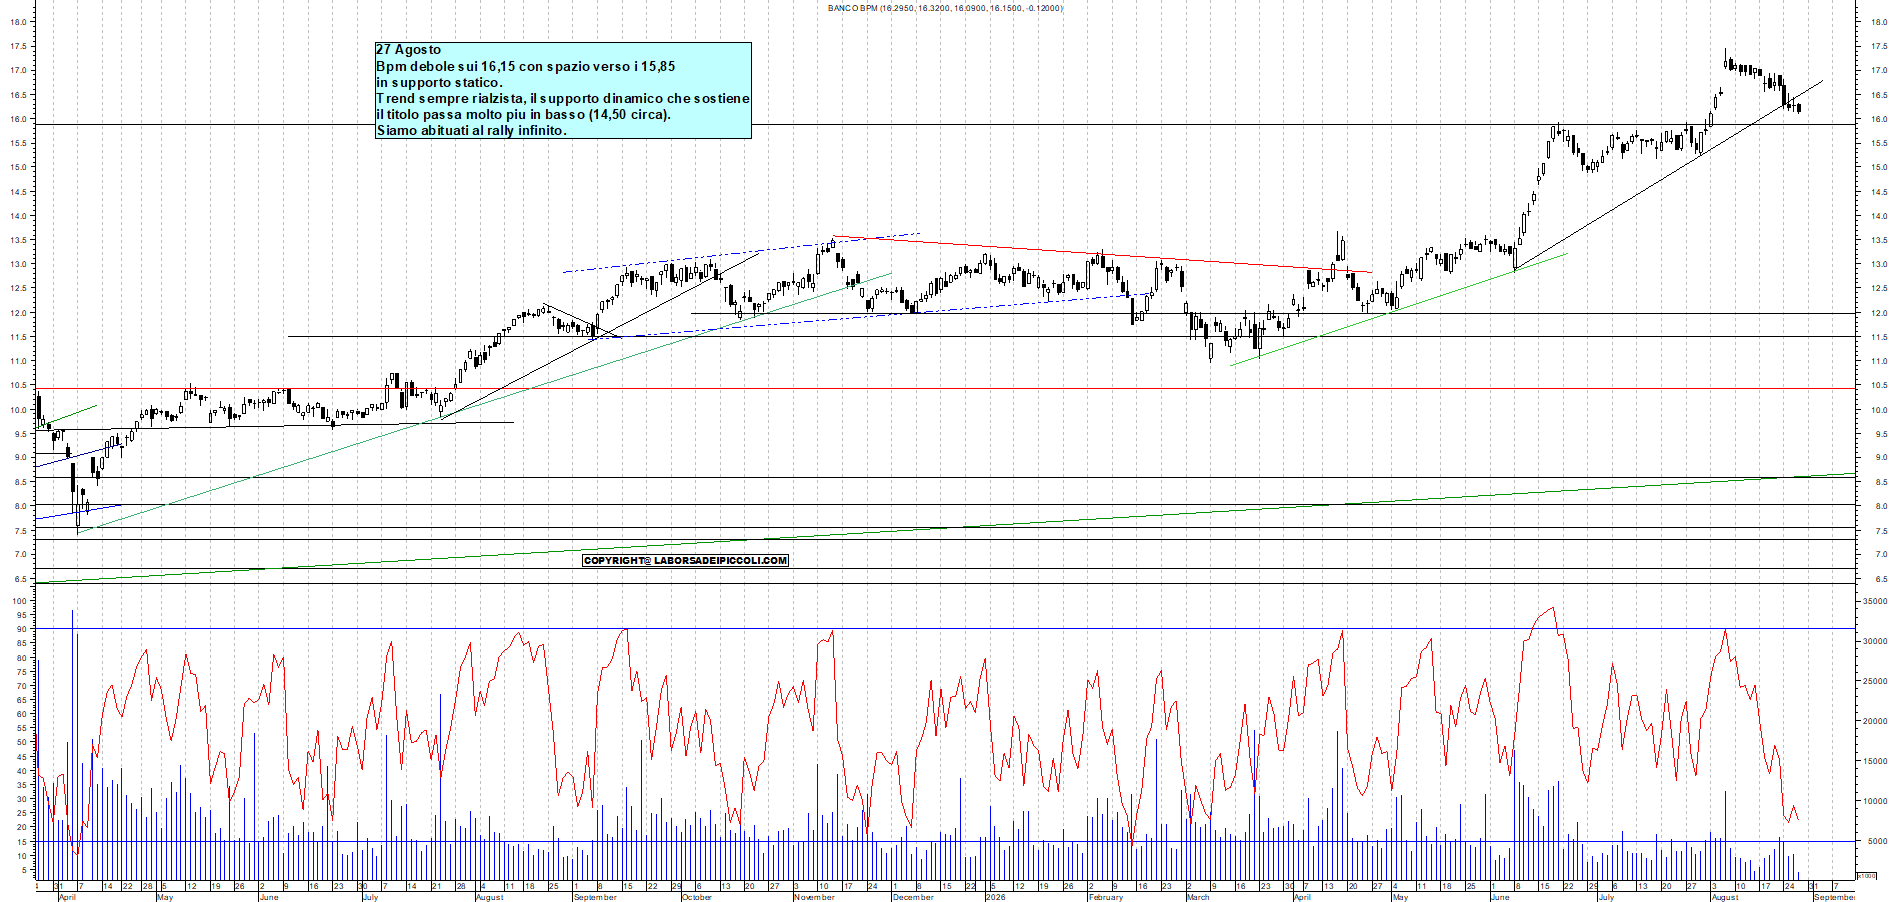
Task: Click the 30000 volume scale label
Action: point(1875,641)
